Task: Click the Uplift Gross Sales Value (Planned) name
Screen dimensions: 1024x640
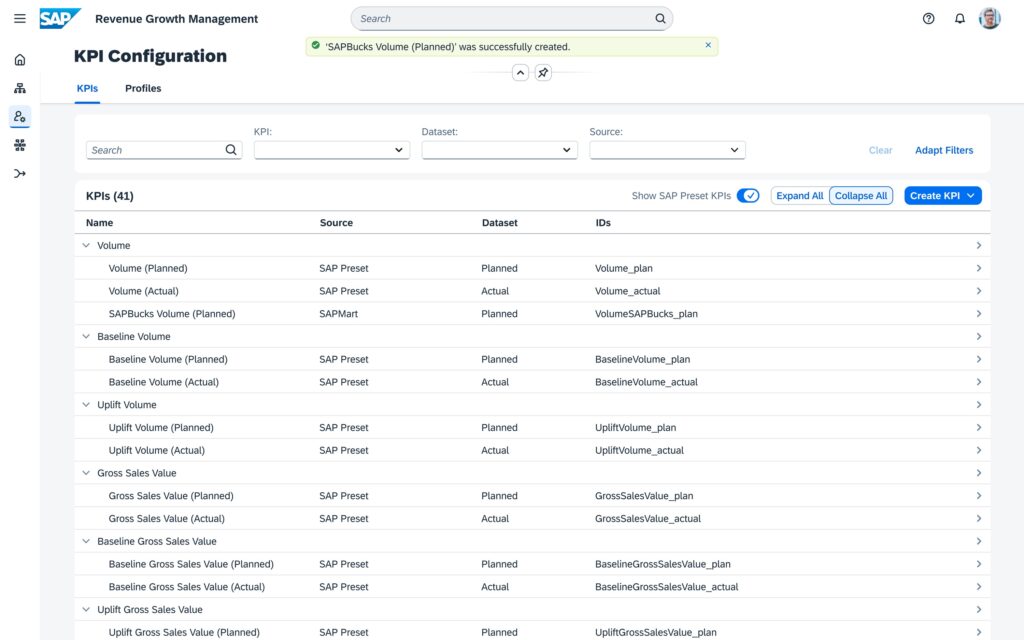Action: [x=184, y=632]
